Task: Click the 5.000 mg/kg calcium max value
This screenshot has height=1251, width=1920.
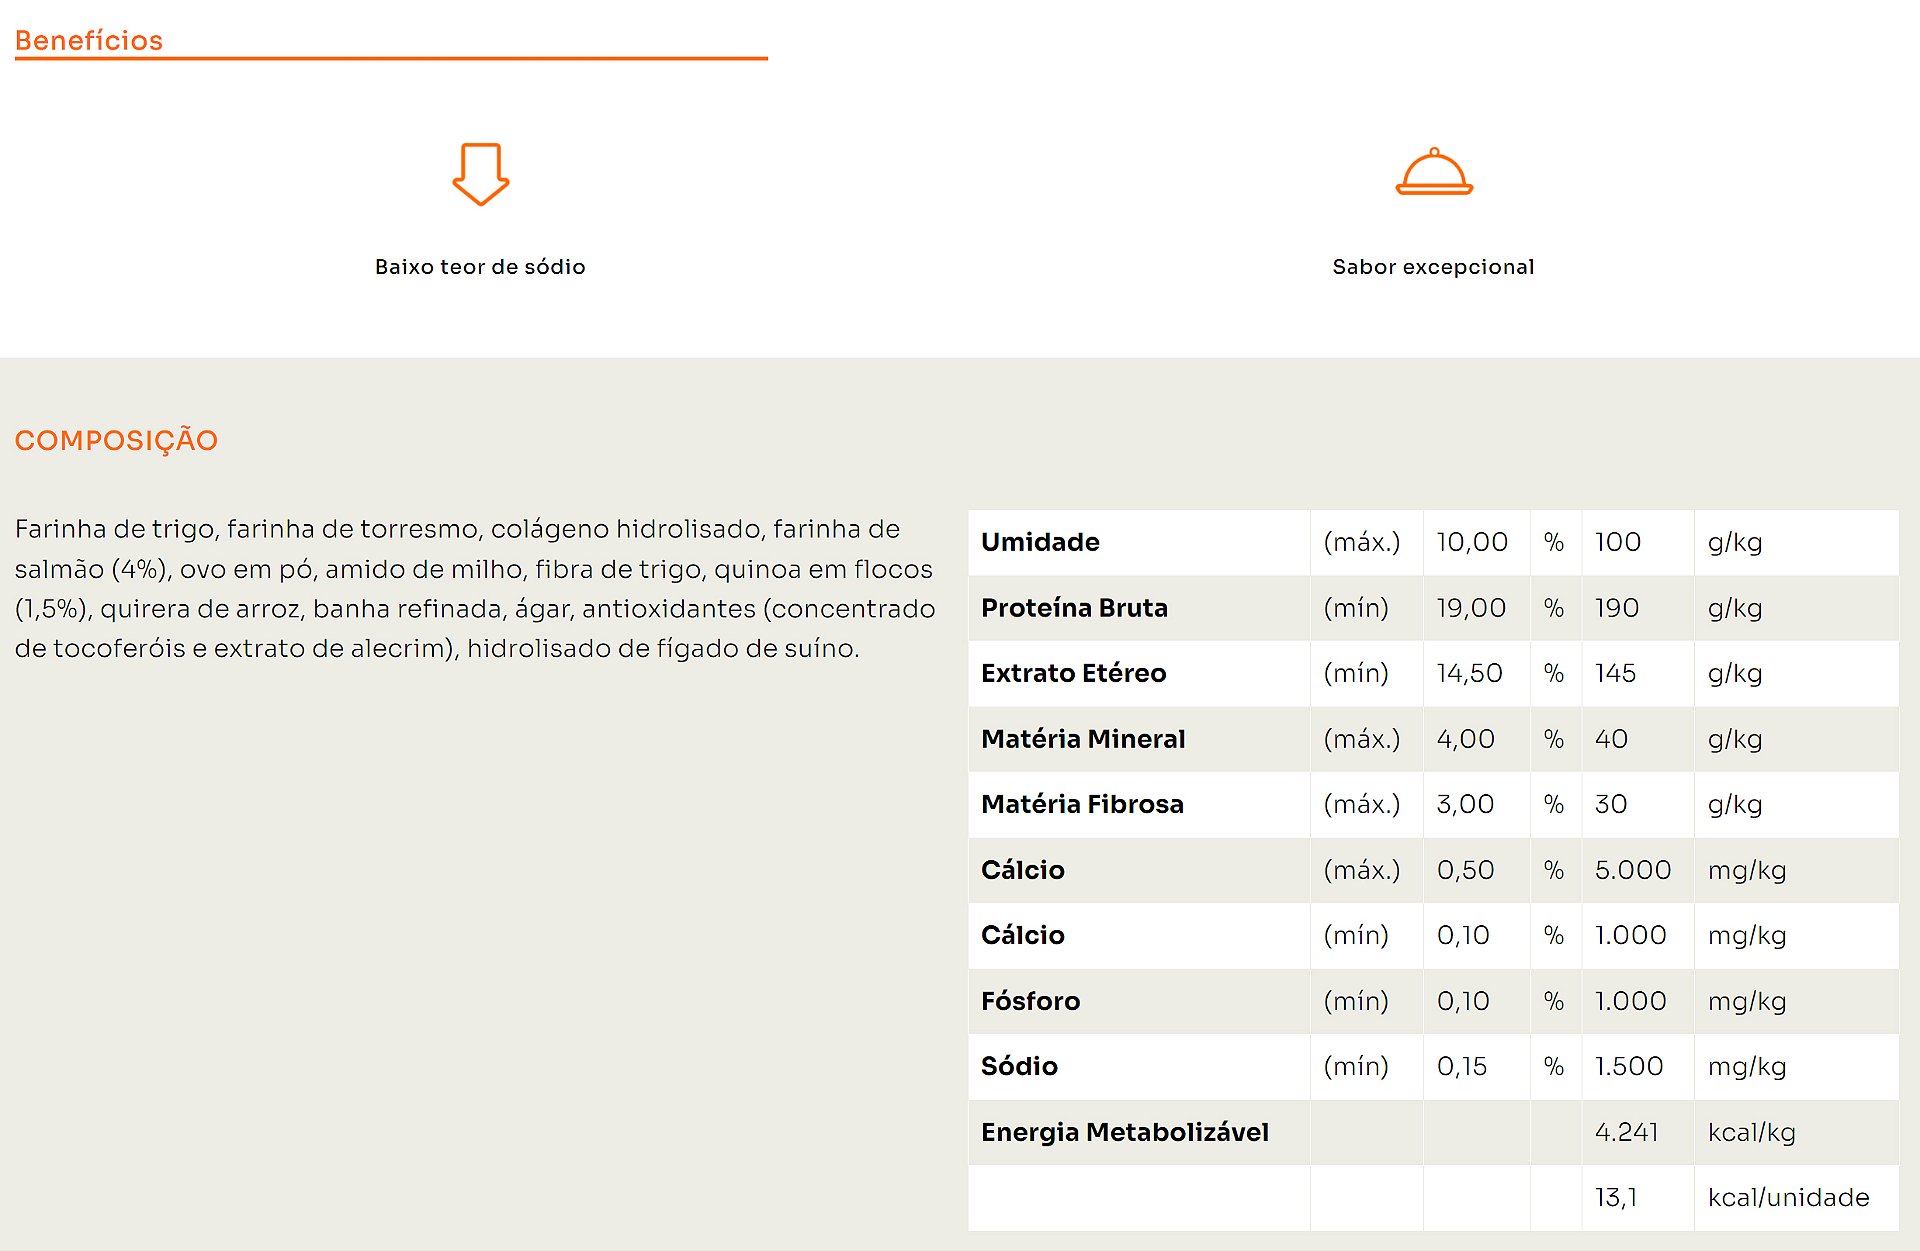Action: (1633, 870)
